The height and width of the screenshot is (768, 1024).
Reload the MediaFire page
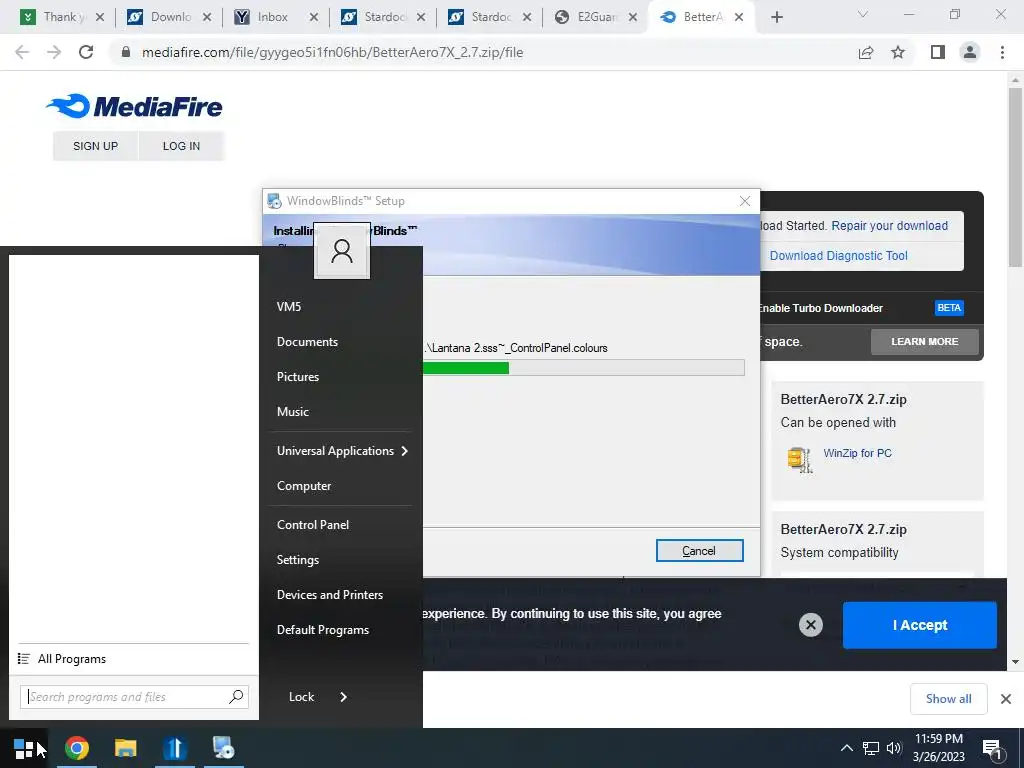(x=86, y=52)
